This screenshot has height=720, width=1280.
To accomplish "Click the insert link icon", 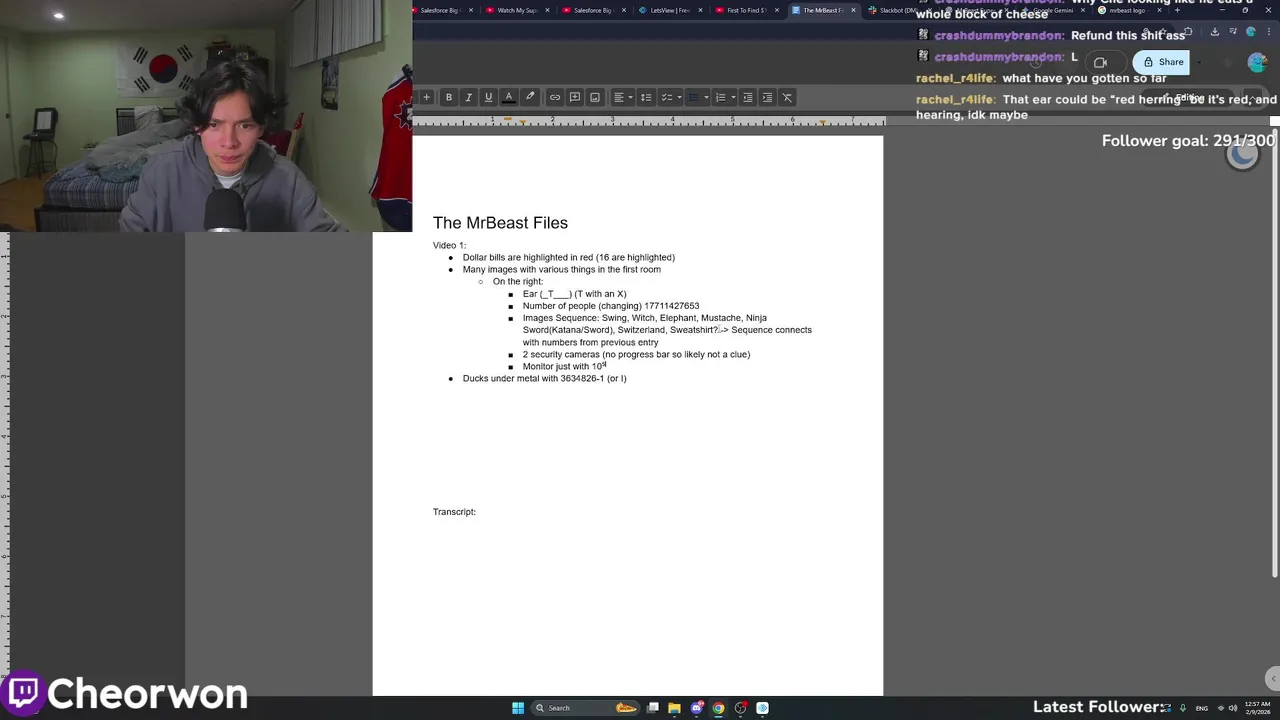I will point(555,97).
